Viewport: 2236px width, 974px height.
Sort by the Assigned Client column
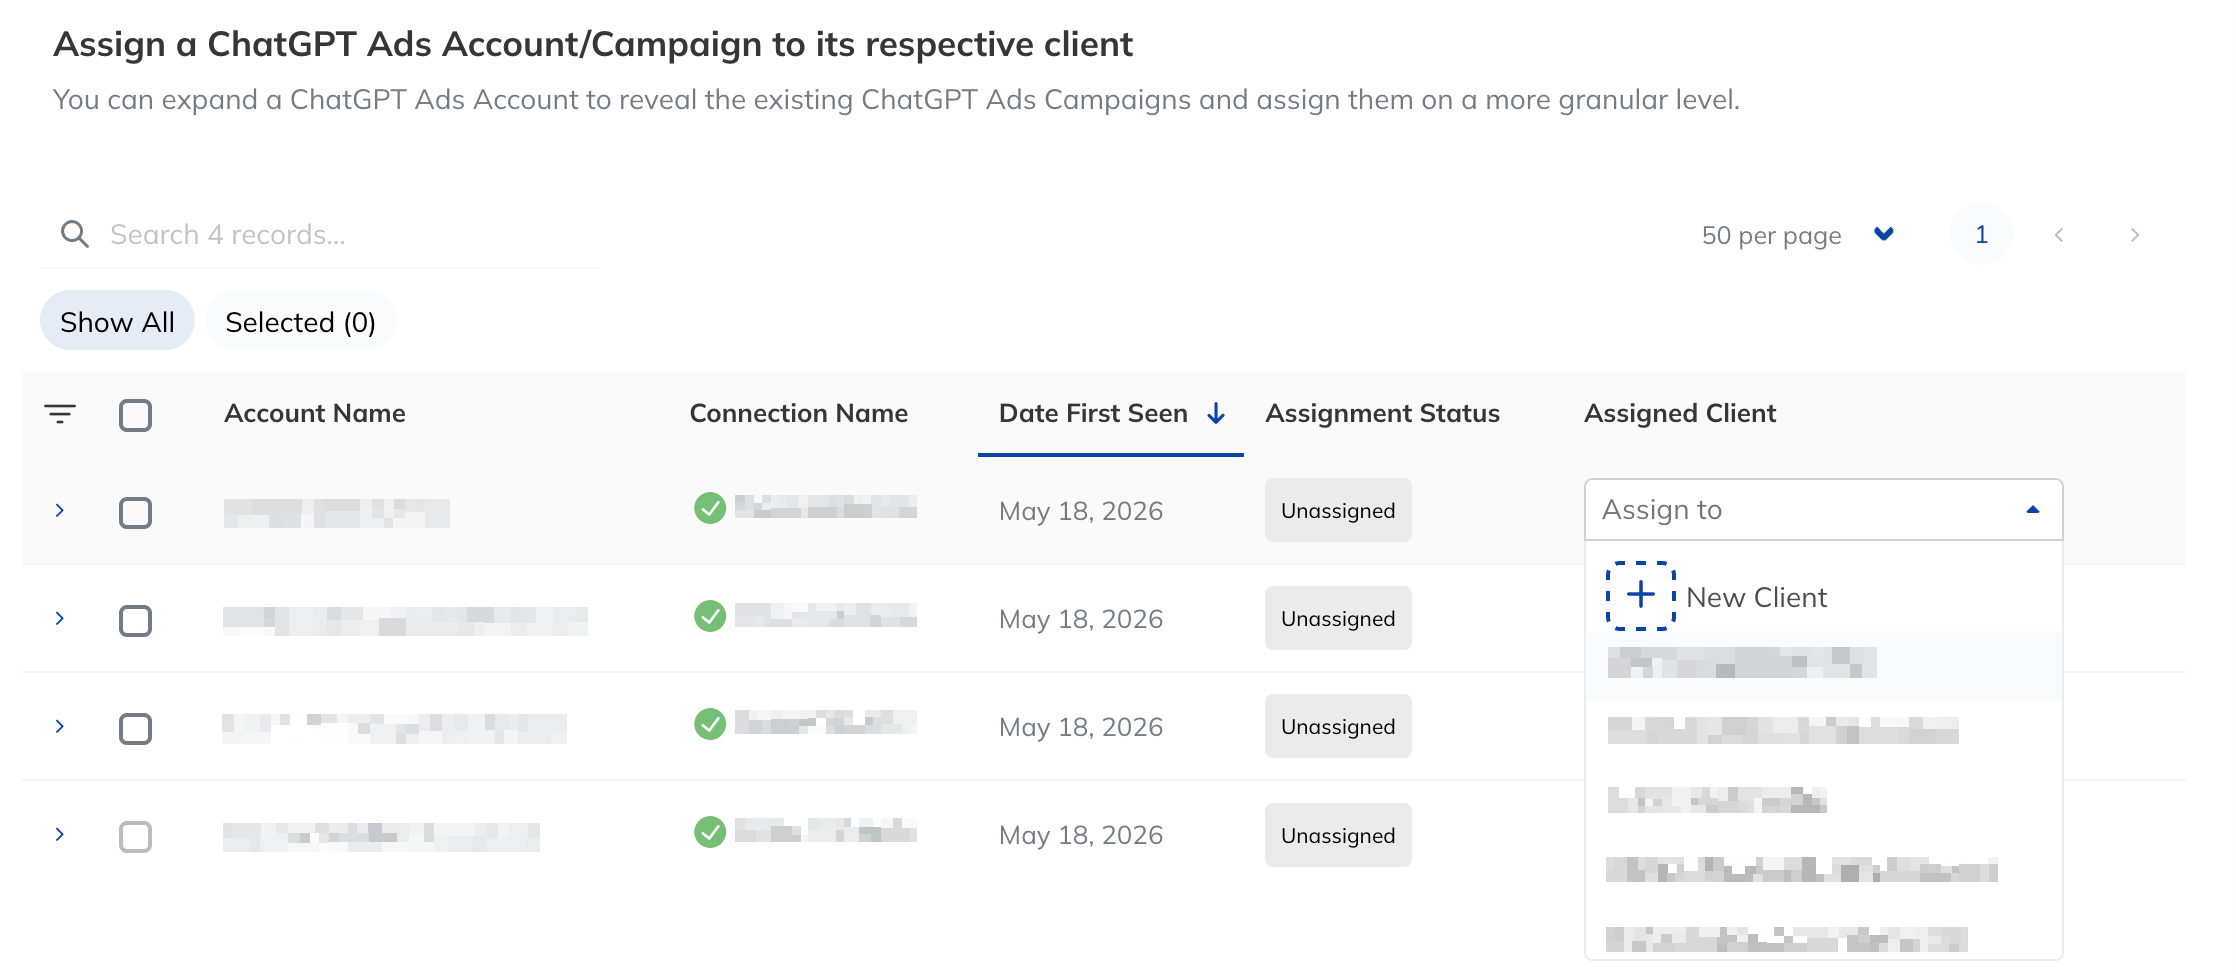click(1680, 413)
